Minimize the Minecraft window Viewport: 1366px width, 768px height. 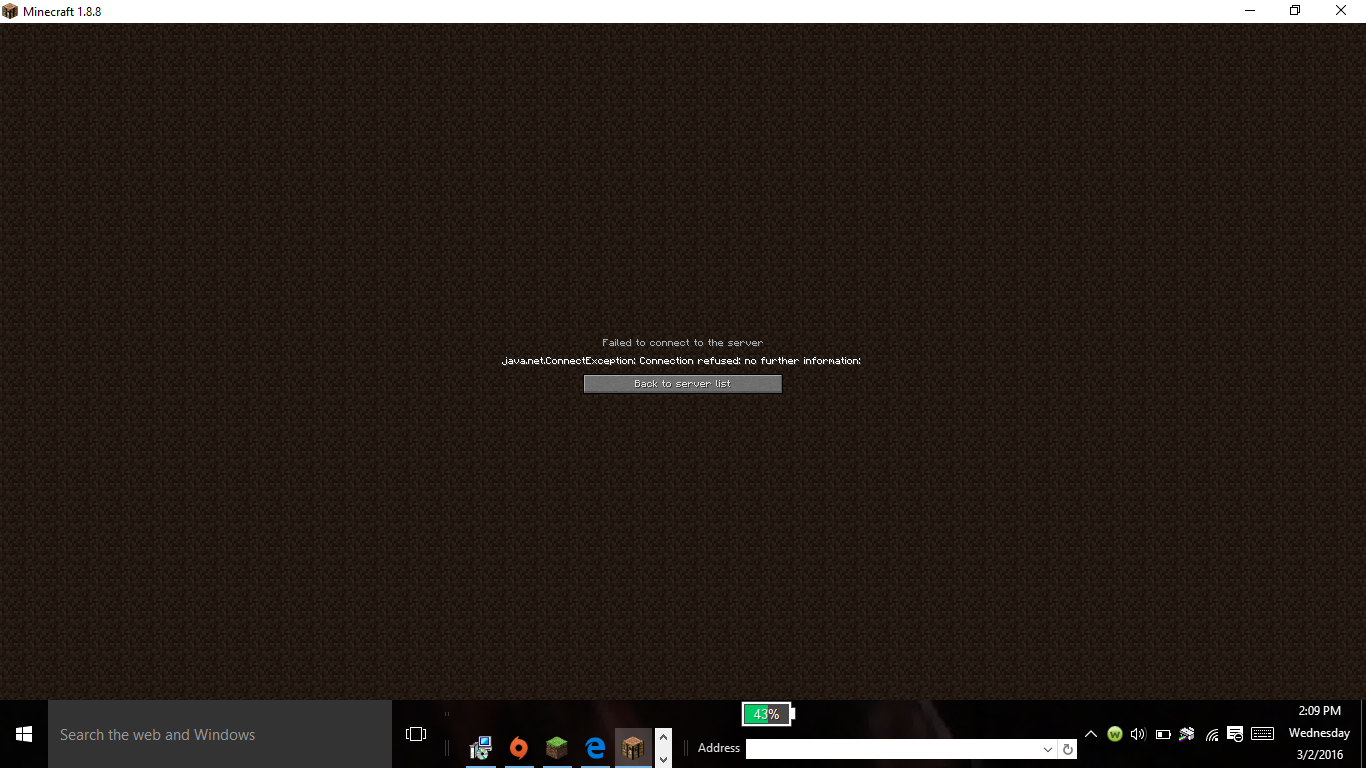click(1250, 11)
